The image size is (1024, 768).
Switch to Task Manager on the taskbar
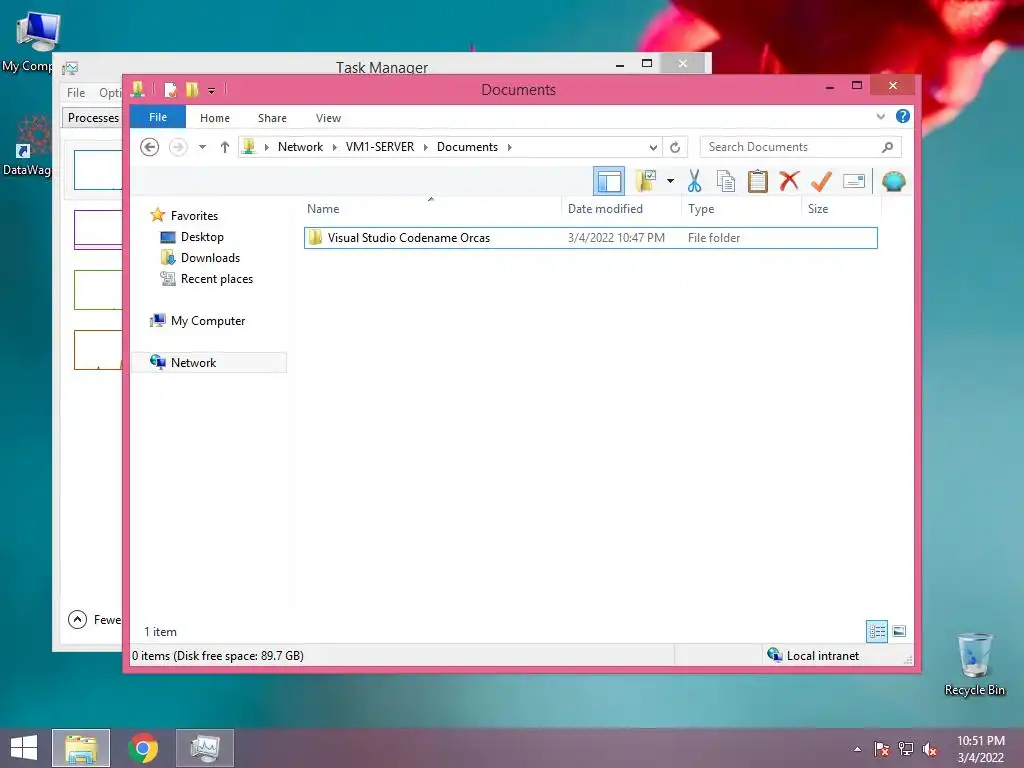[x=204, y=748]
